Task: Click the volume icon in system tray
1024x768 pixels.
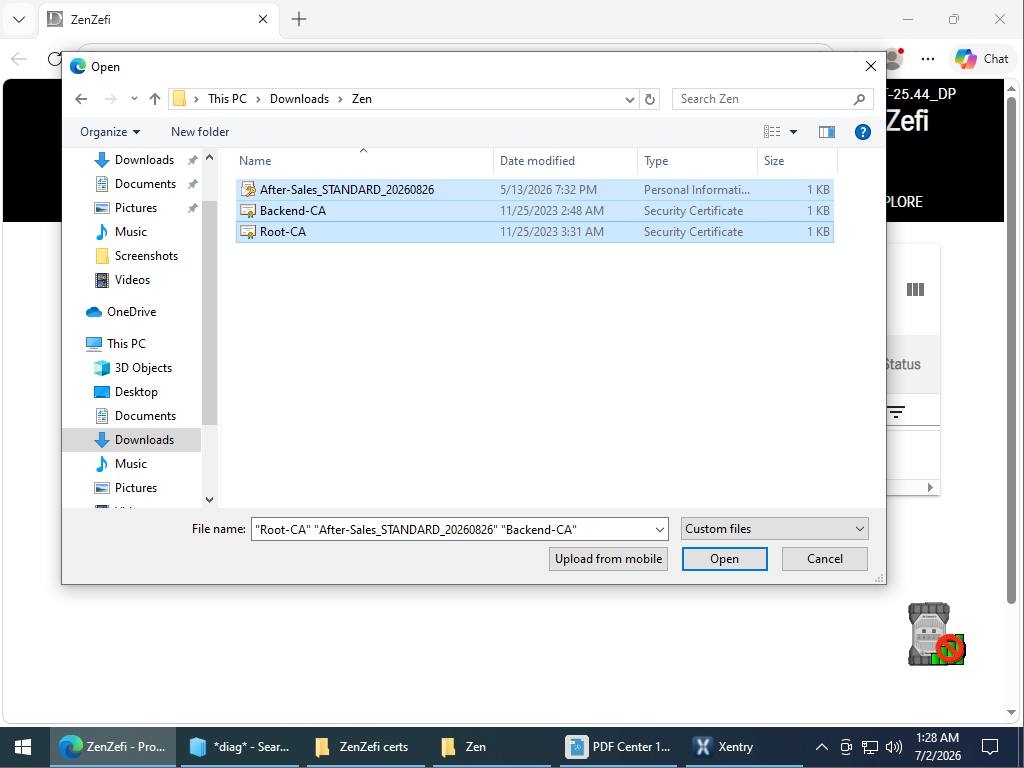Action: (894, 747)
